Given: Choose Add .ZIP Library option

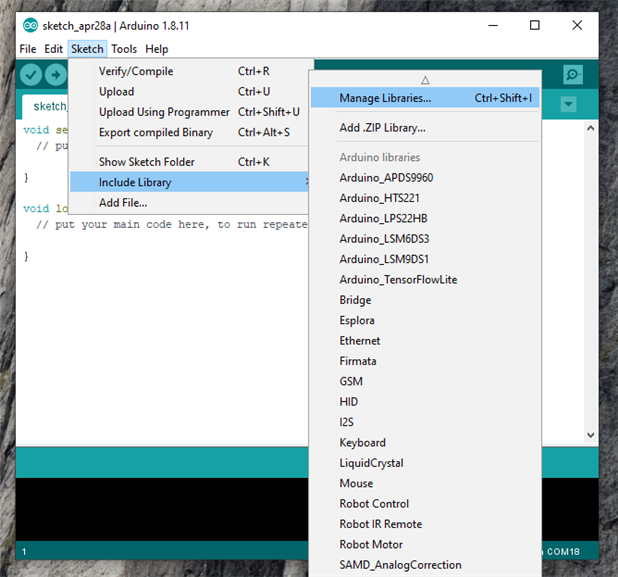Looking at the screenshot, I should (x=382, y=127).
